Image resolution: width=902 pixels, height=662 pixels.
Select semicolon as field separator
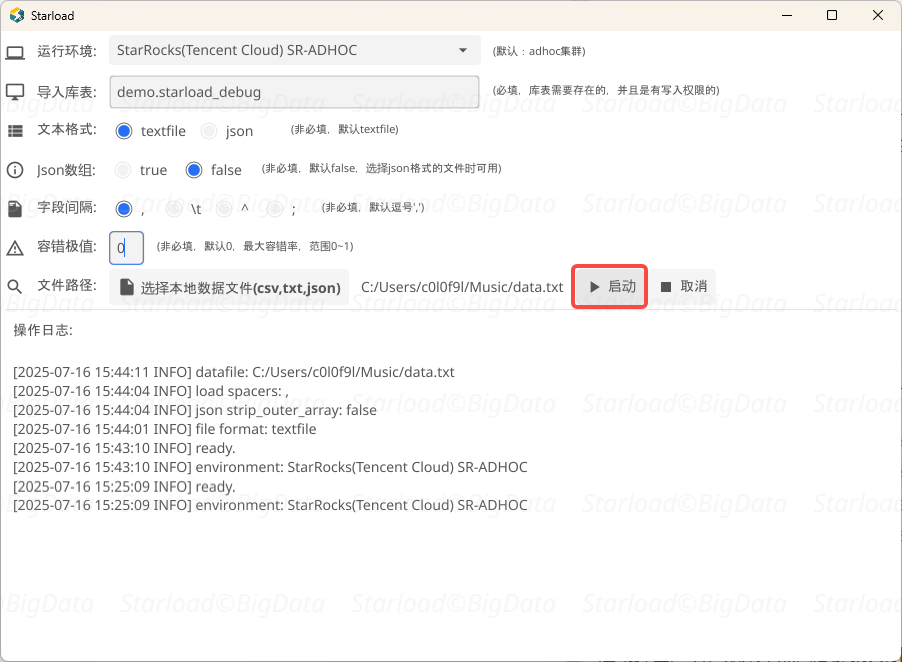tap(274, 209)
